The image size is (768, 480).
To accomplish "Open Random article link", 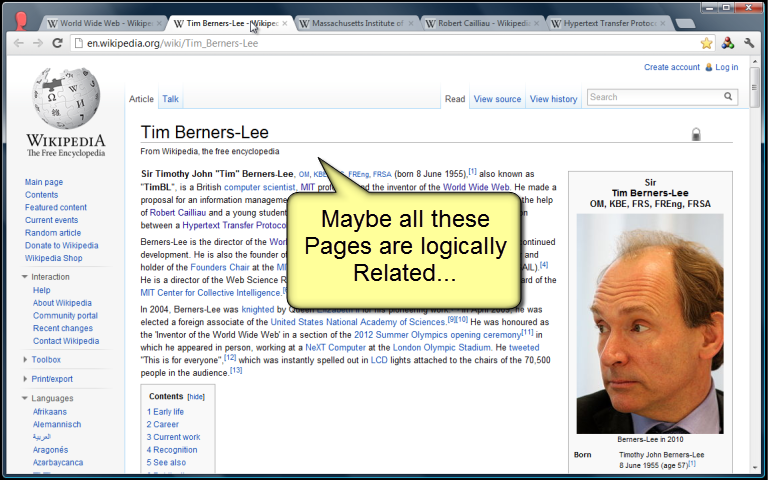I will pyautogui.click(x=53, y=233).
